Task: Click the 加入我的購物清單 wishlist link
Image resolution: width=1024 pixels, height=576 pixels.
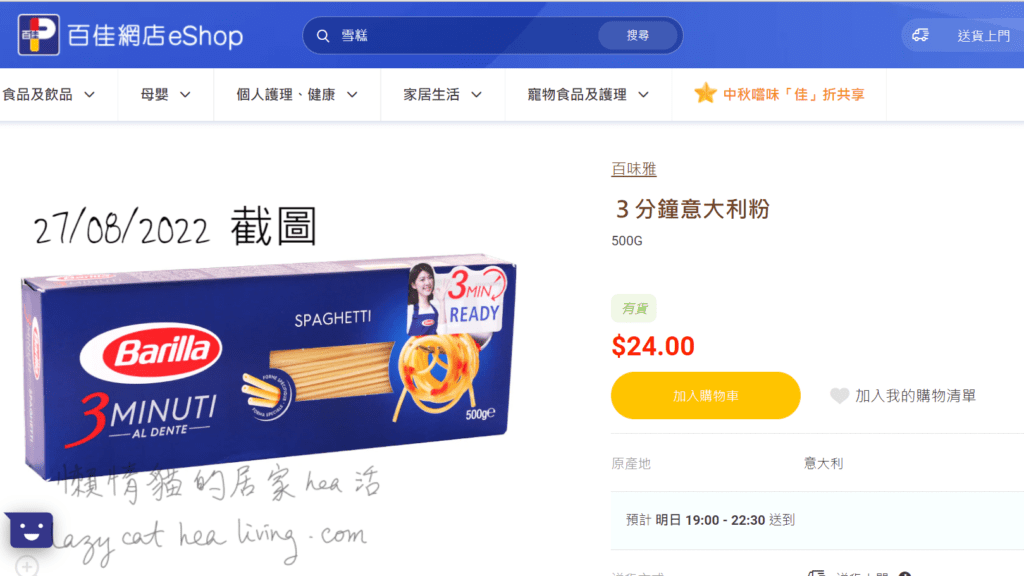Action: tap(915, 396)
